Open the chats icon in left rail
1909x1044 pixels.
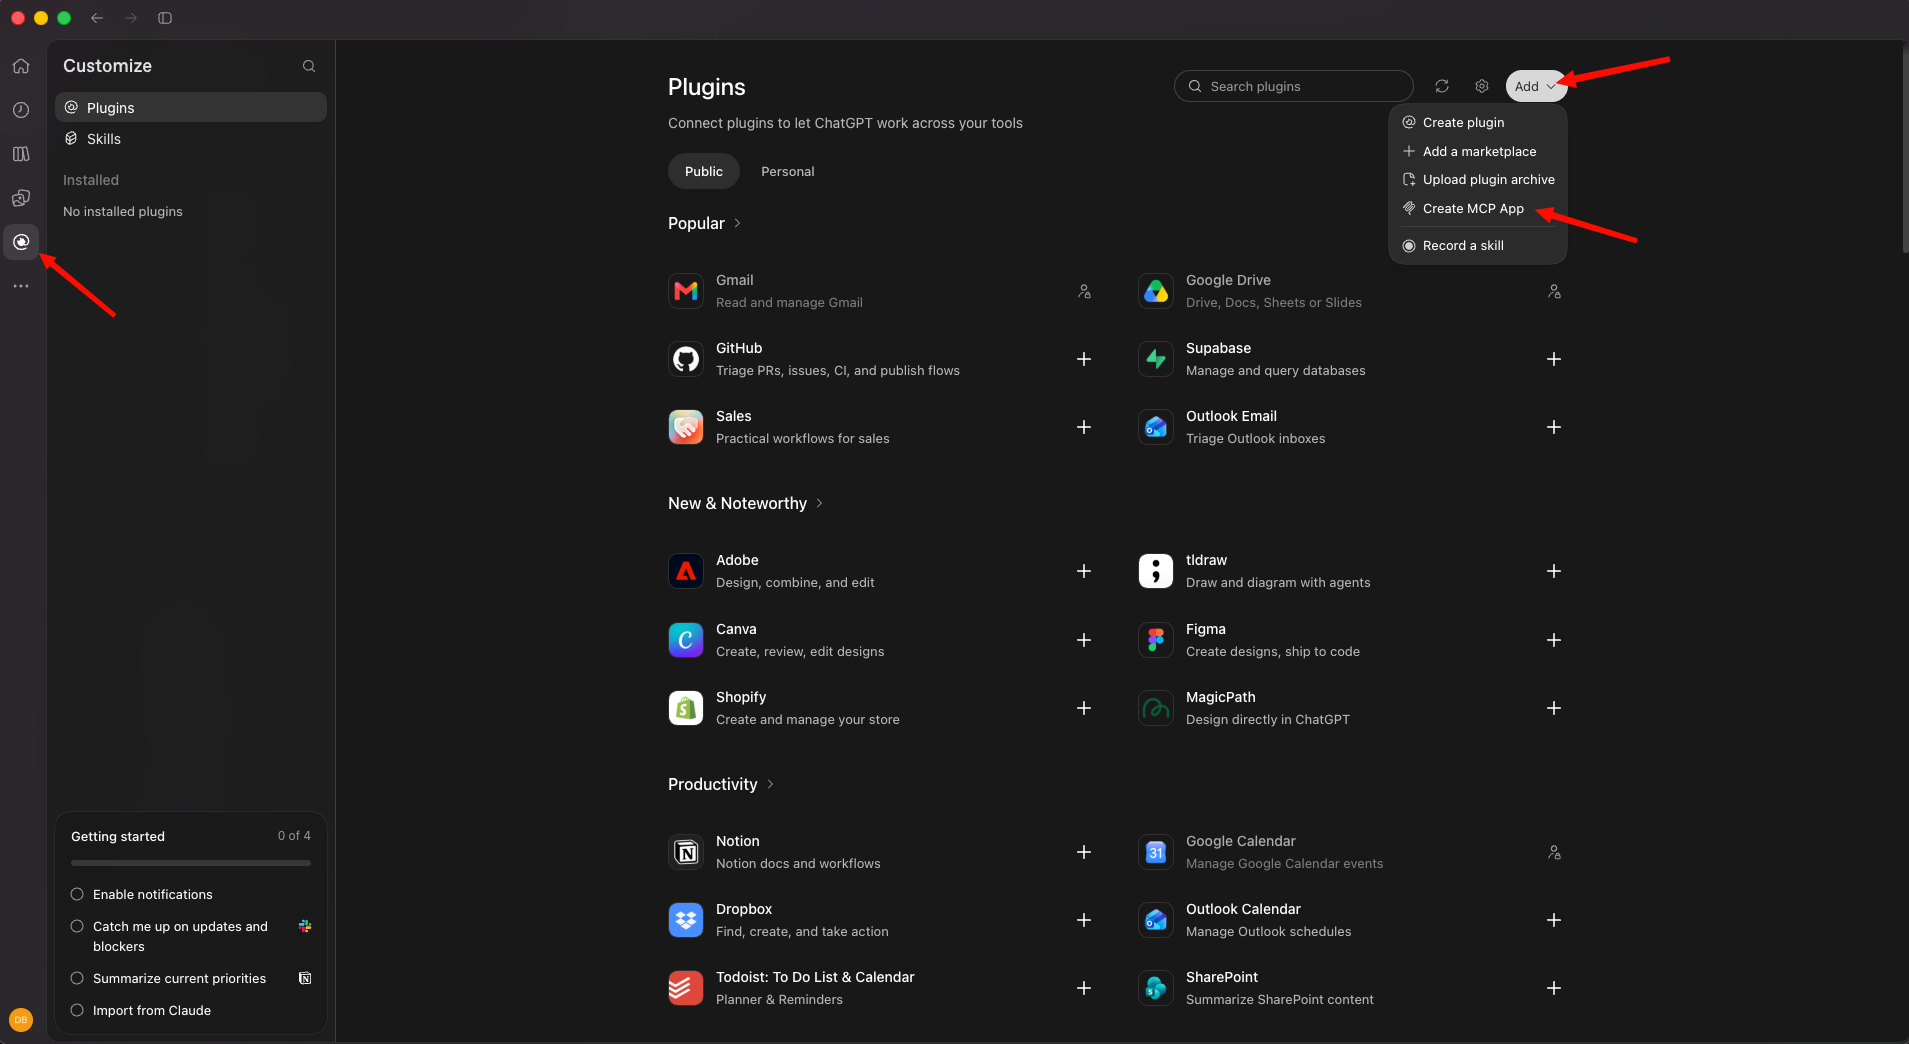pos(21,198)
